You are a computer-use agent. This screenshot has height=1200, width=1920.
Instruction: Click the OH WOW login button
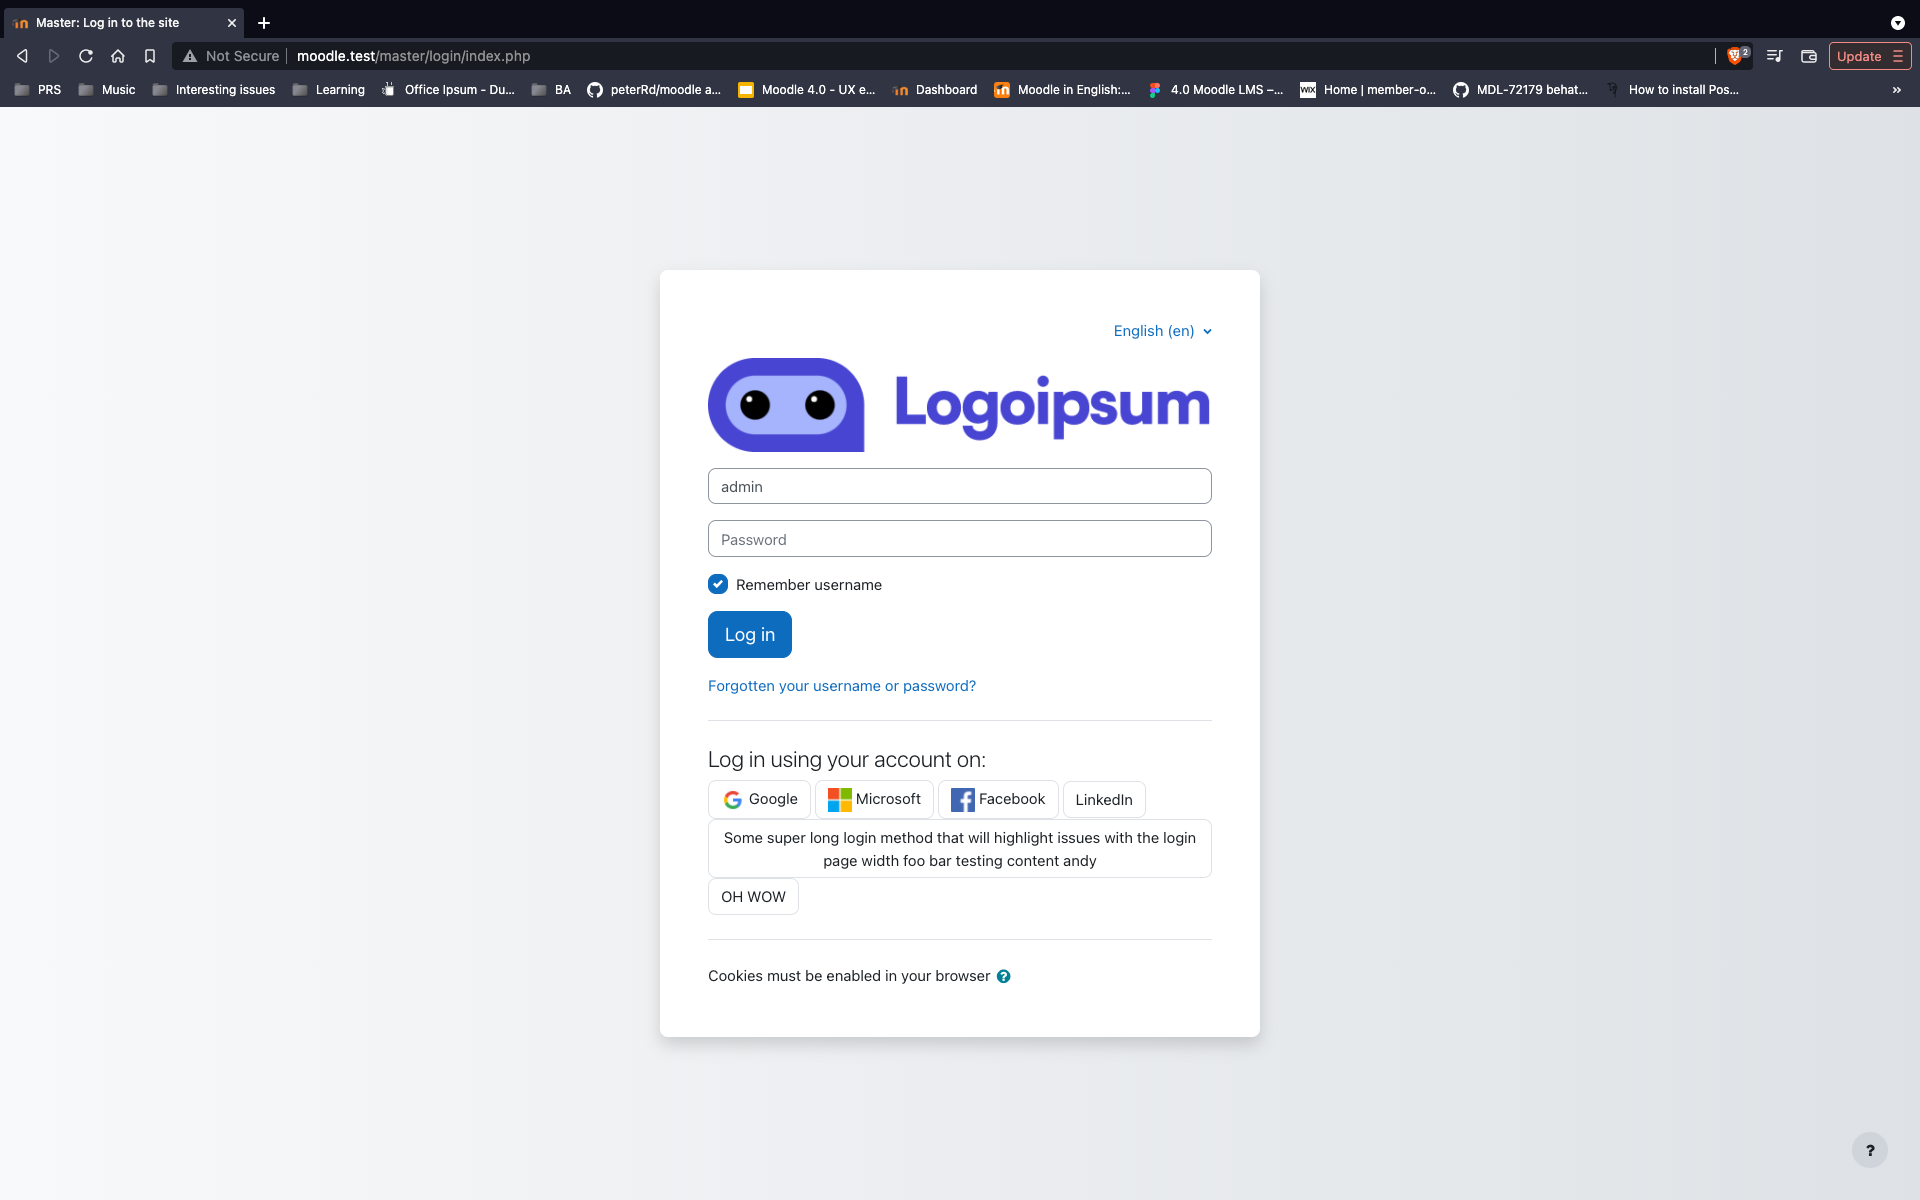(753, 897)
